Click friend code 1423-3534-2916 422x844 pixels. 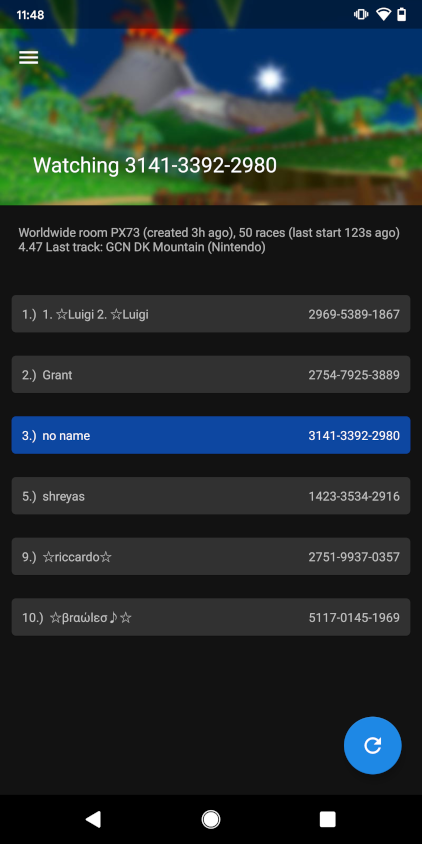(354, 496)
